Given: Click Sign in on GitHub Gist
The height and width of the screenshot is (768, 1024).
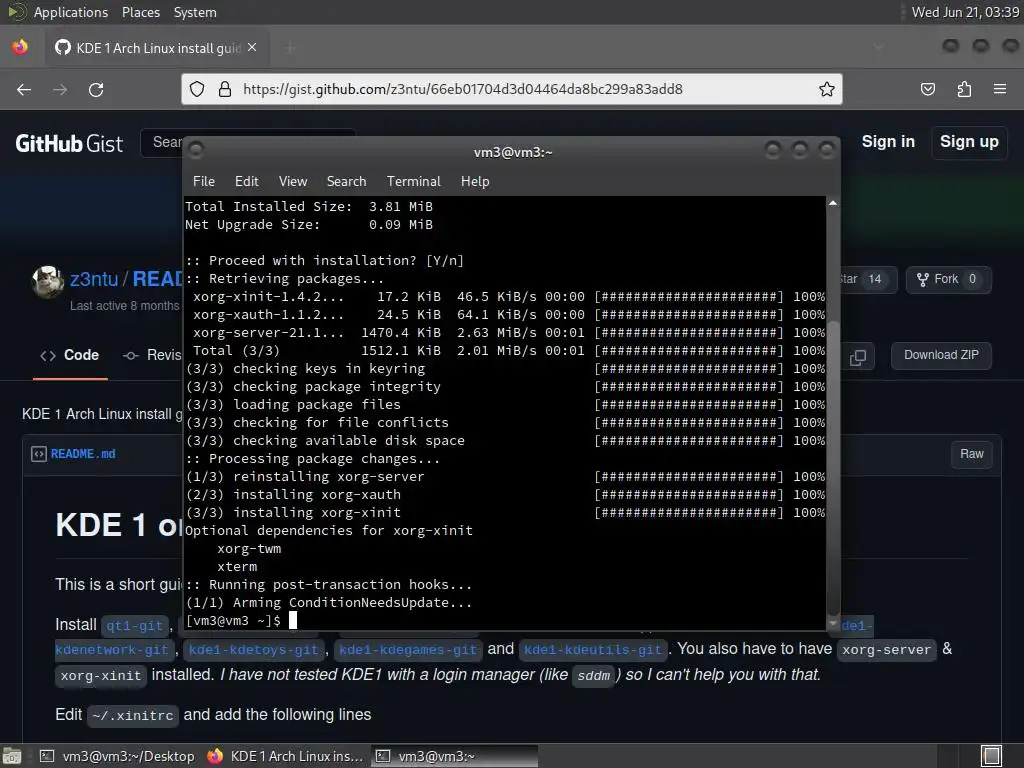Looking at the screenshot, I should 888,142.
